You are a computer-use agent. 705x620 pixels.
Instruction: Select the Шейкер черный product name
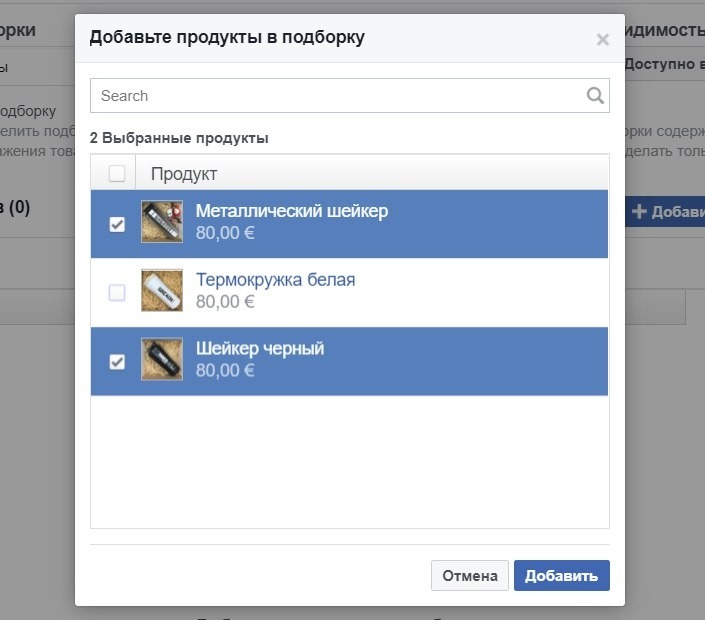[260, 348]
